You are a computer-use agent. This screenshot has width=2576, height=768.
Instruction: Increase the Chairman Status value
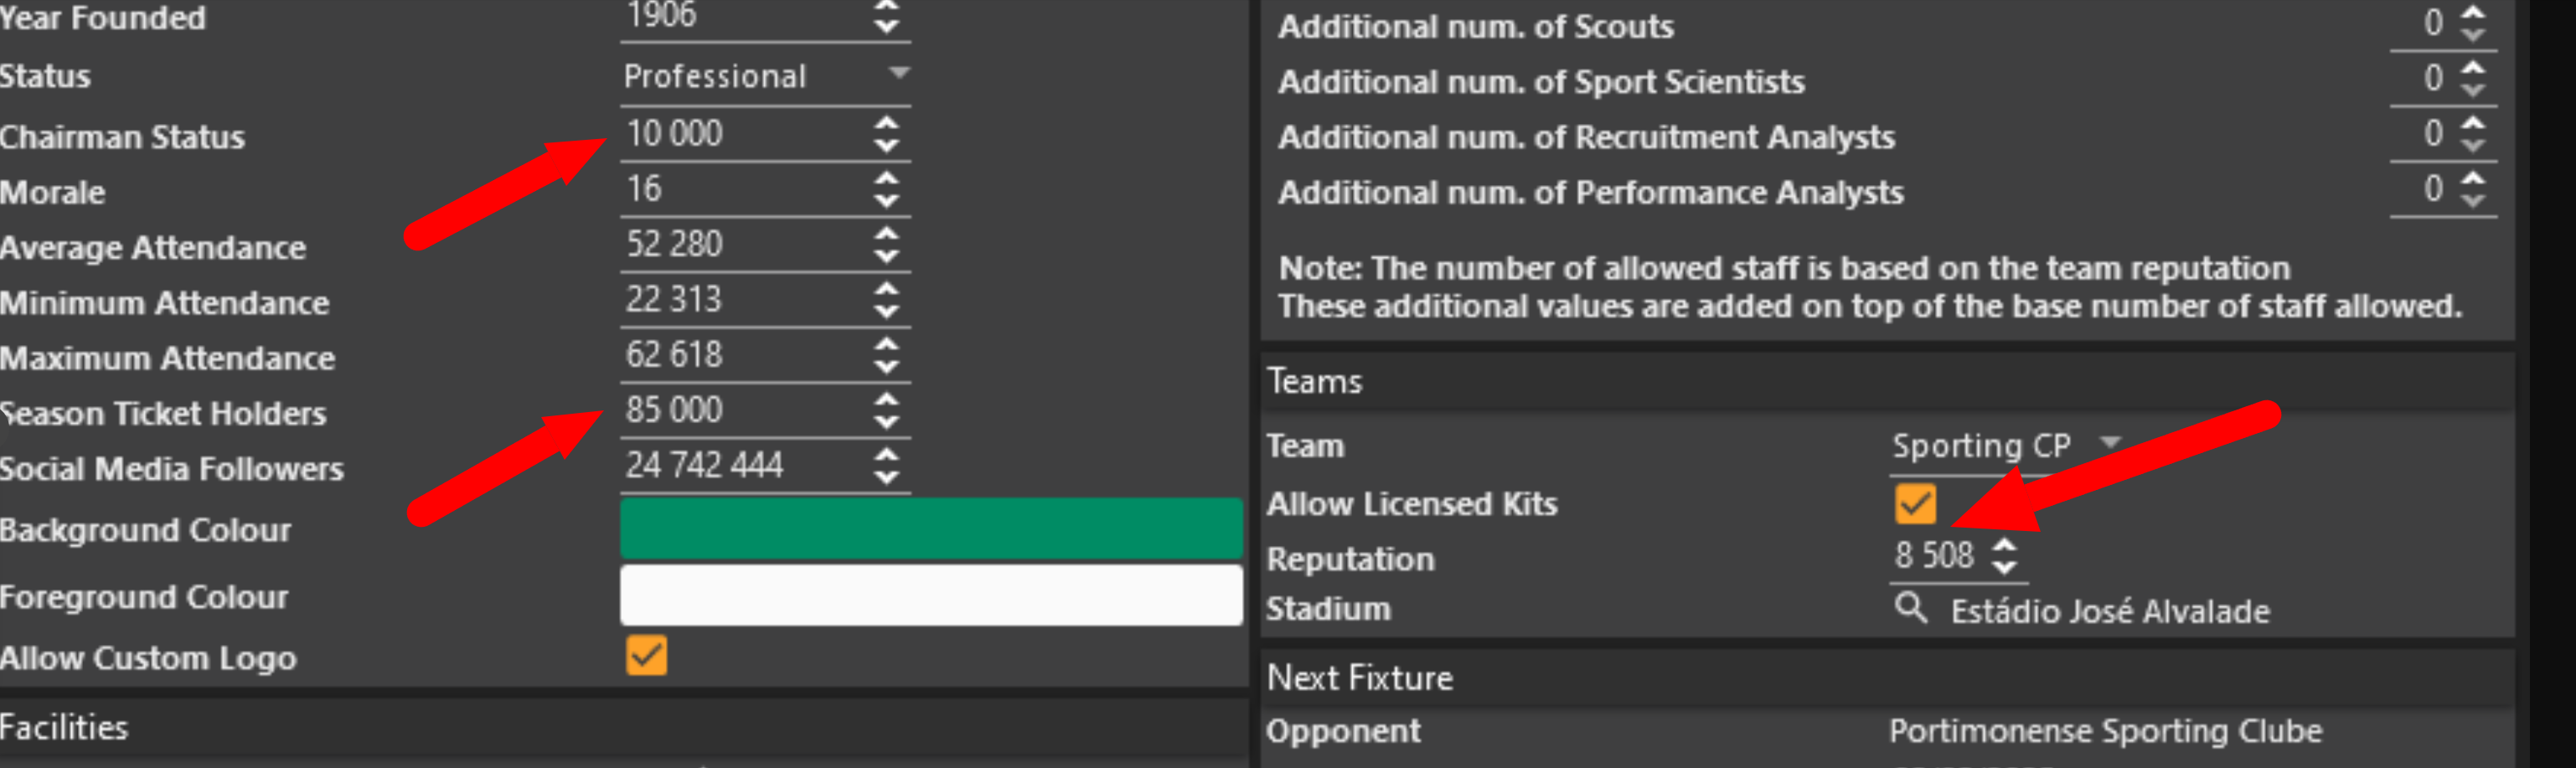tap(887, 123)
